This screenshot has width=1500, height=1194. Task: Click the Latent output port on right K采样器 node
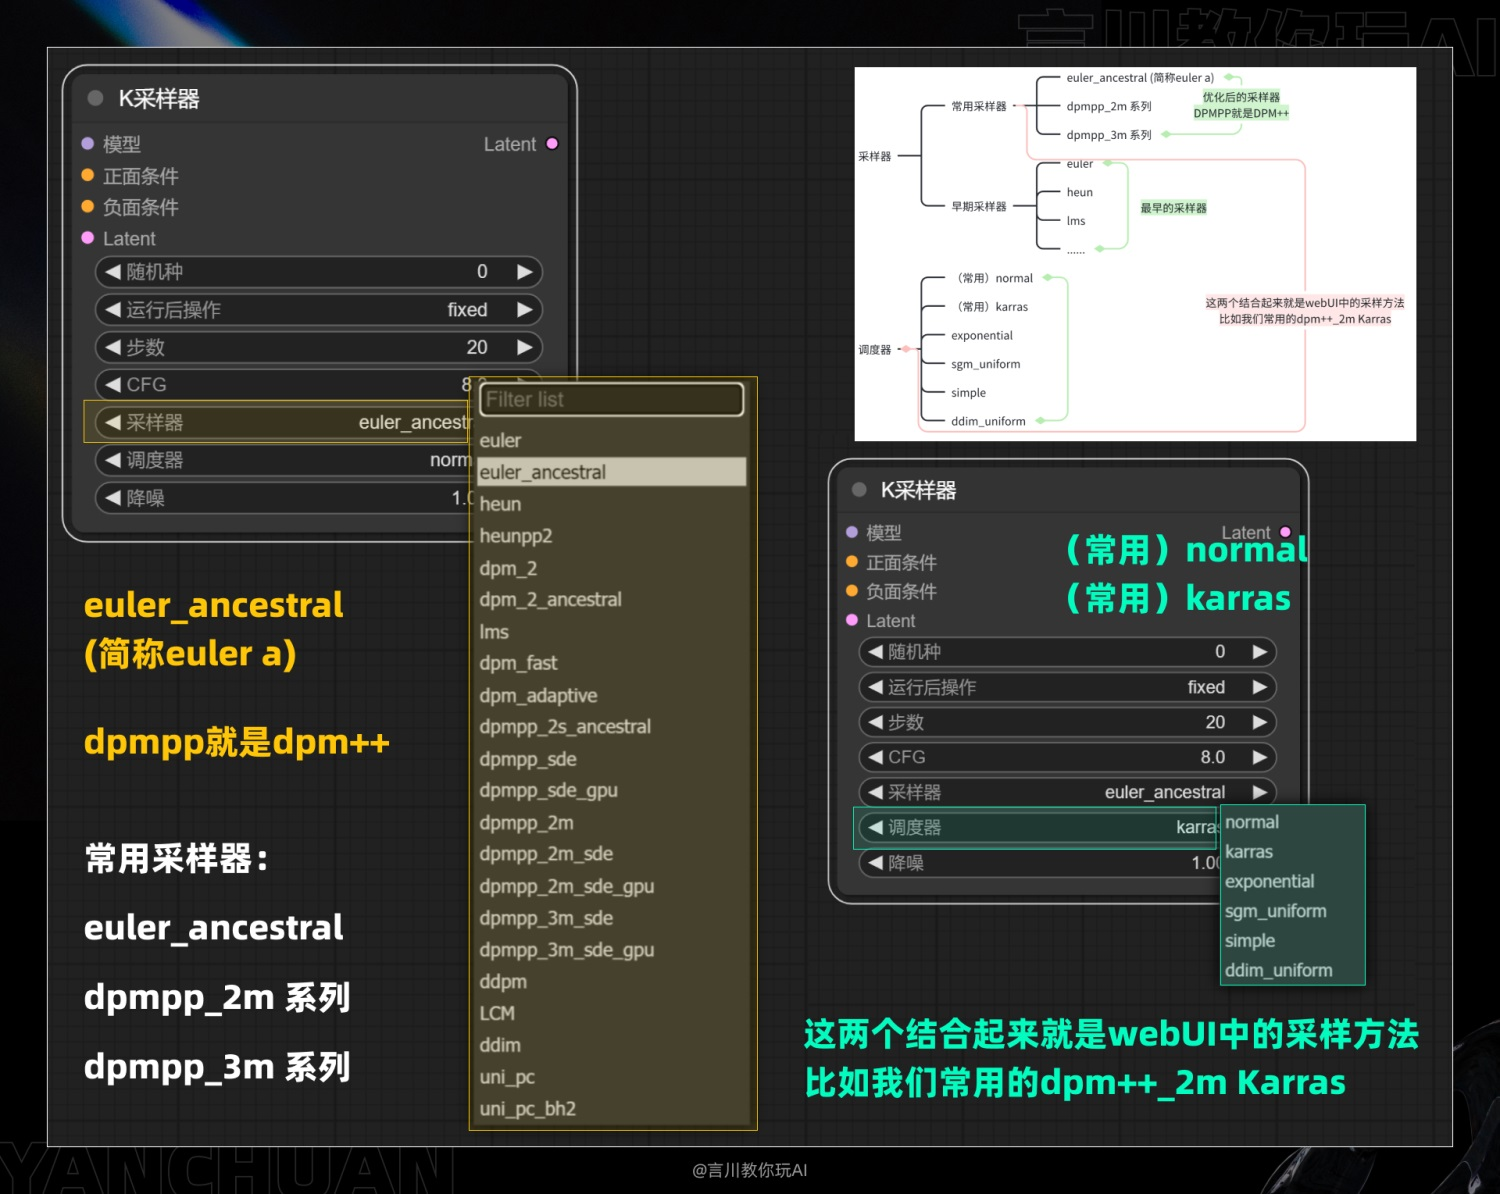(1286, 532)
